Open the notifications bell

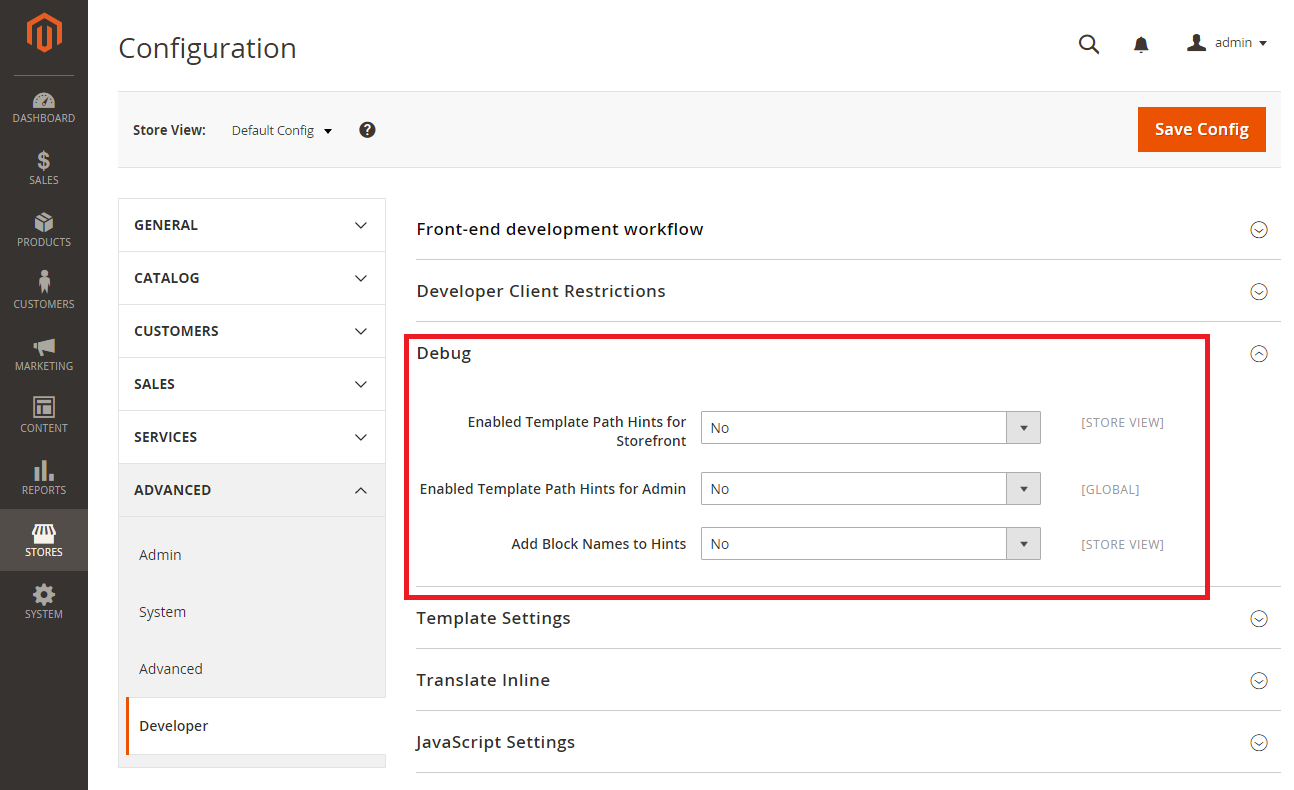point(1141,44)
